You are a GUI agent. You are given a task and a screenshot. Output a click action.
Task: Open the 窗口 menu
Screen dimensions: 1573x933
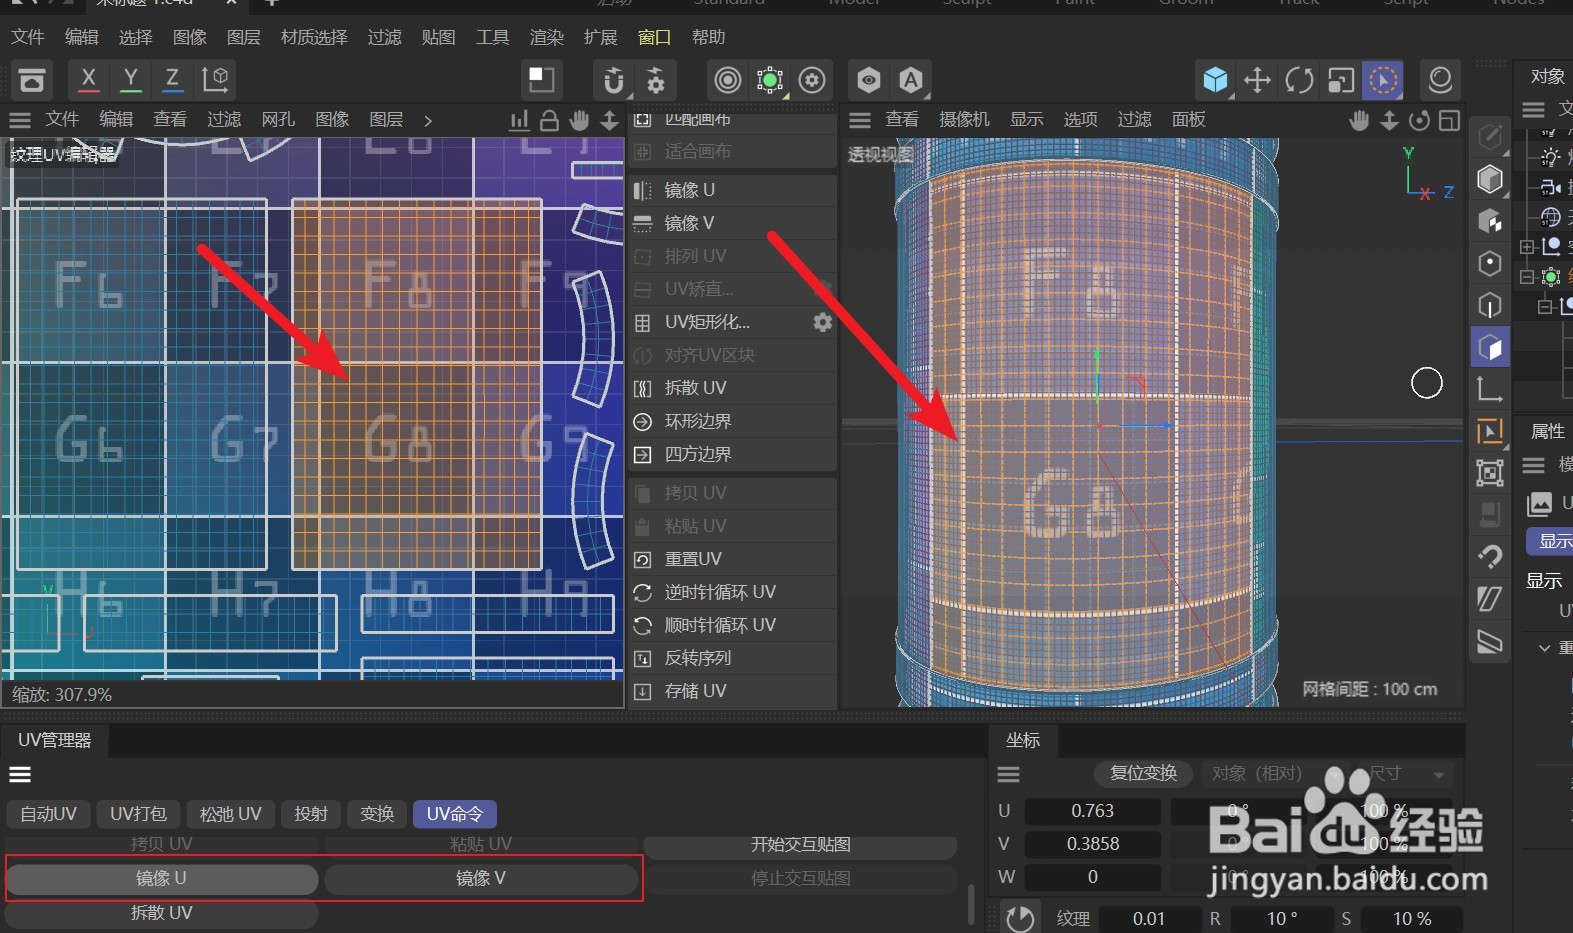(x=654, y=37)
